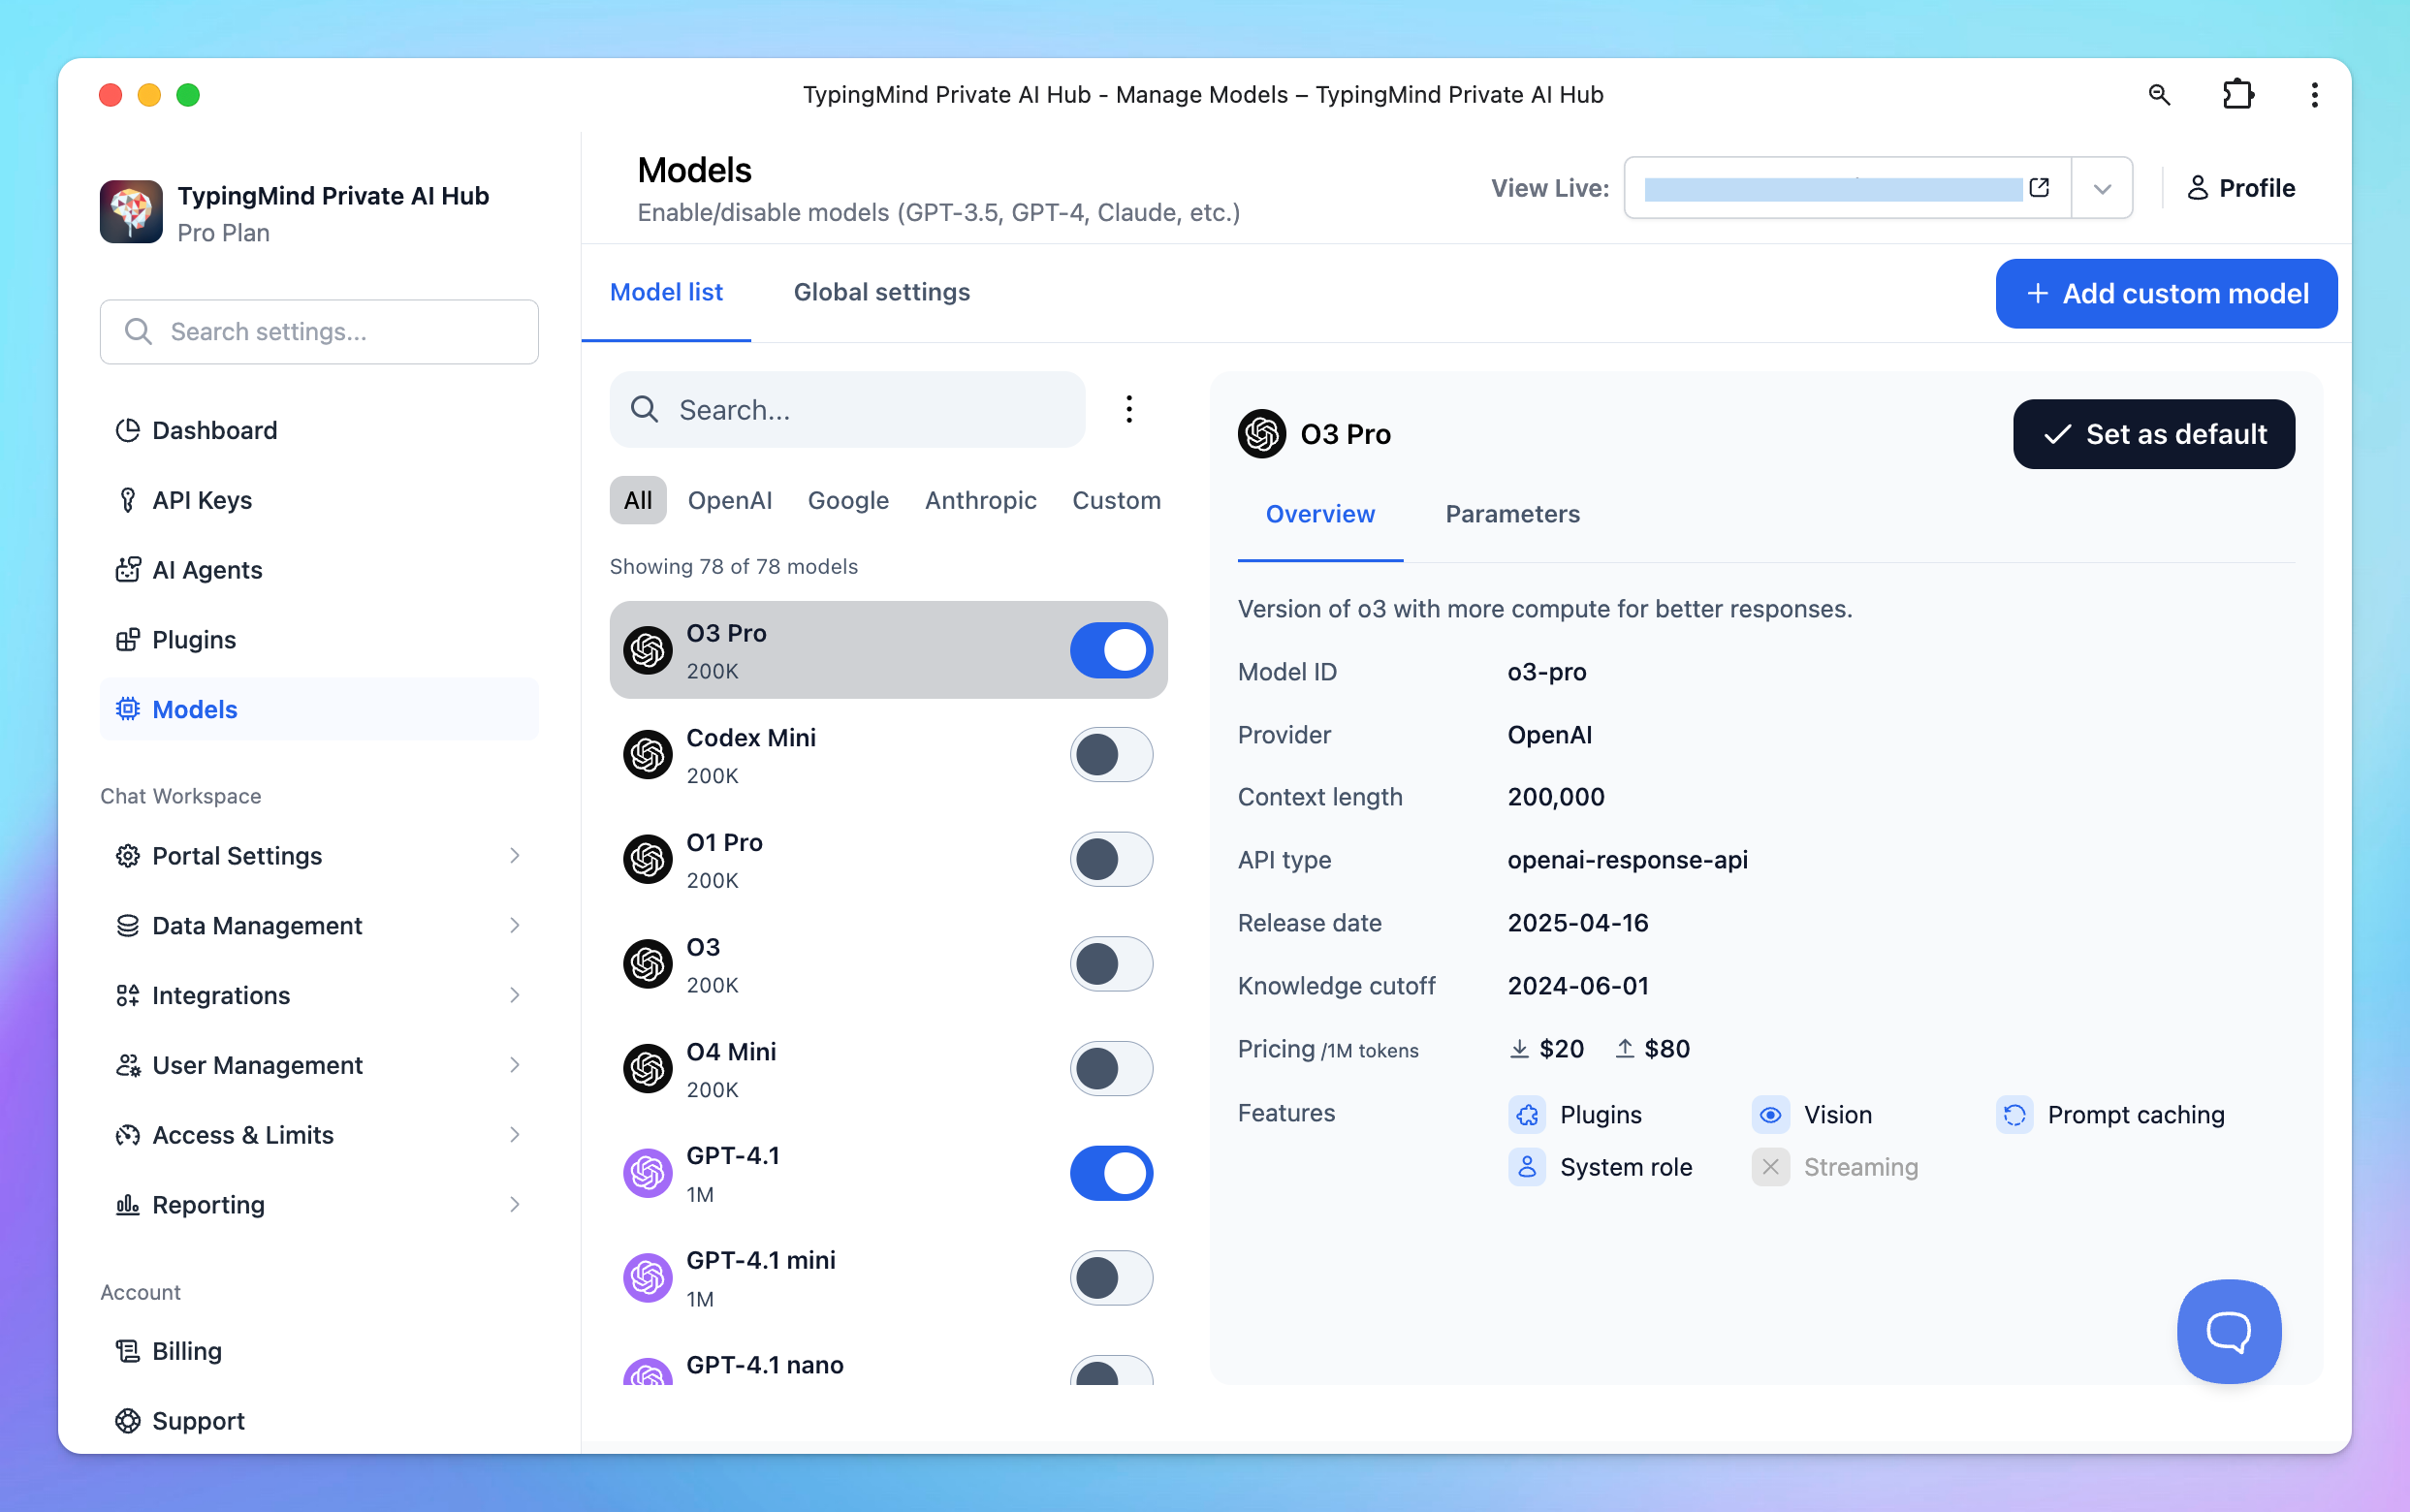The width and height of the screenshot is (2410, 1512).
Task: Open the Parameters tab
Action: [1512, 514]
